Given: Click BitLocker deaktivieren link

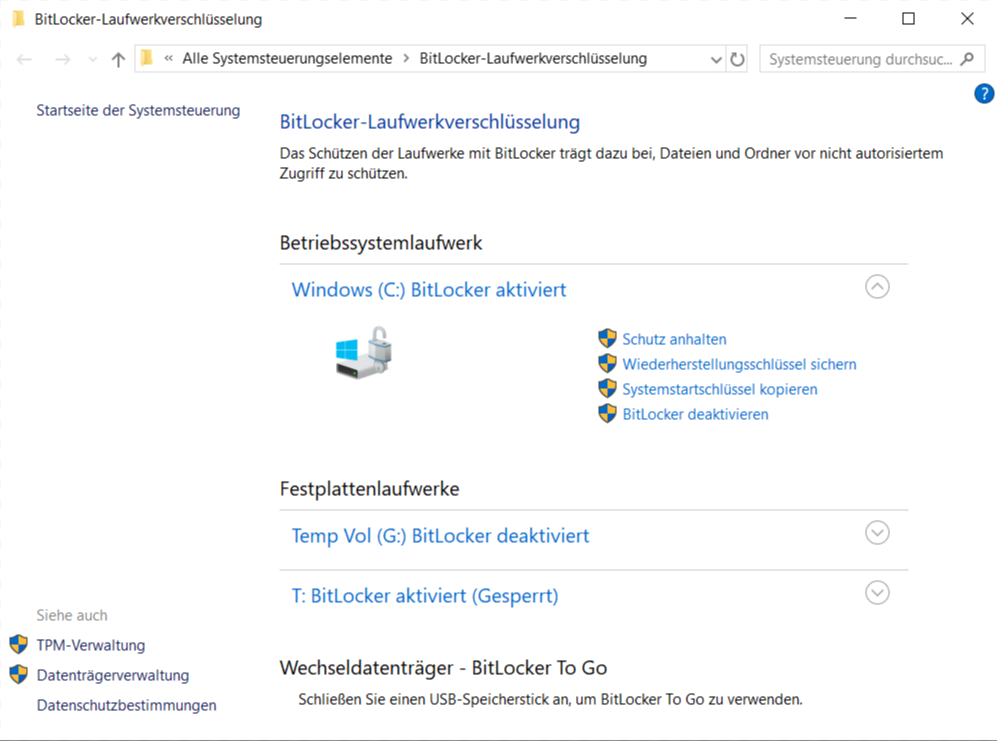Looking at the screenshot, I should [695, 414].
